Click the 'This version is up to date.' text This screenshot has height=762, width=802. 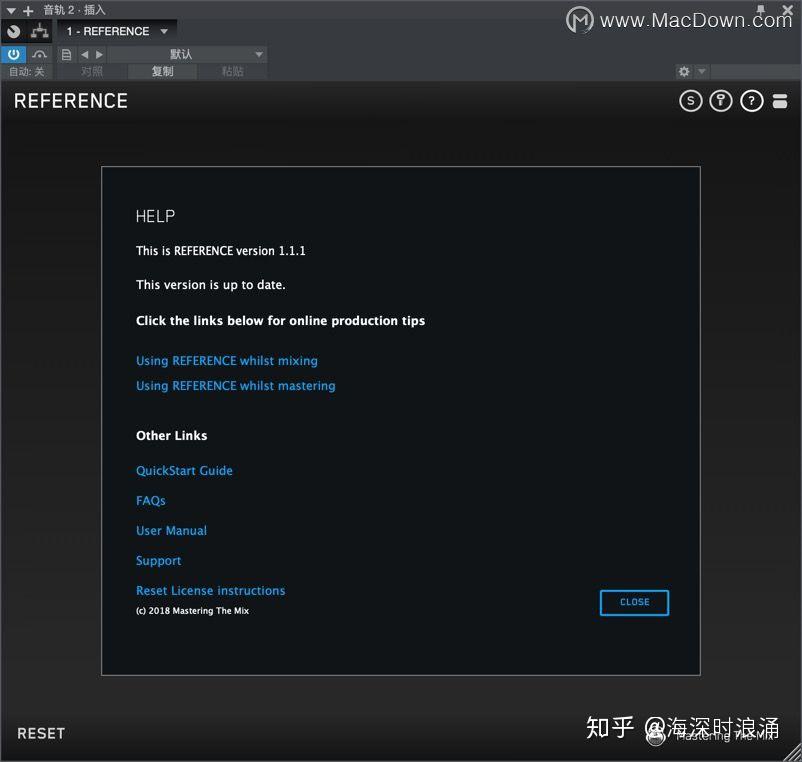click(x=211, y=285)
